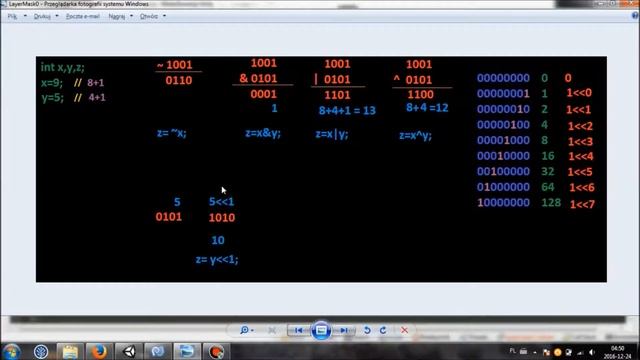This screenshot has width=640, height=360.
Task: Expand the arrow next to Otwórz
Action: (164, 16)
